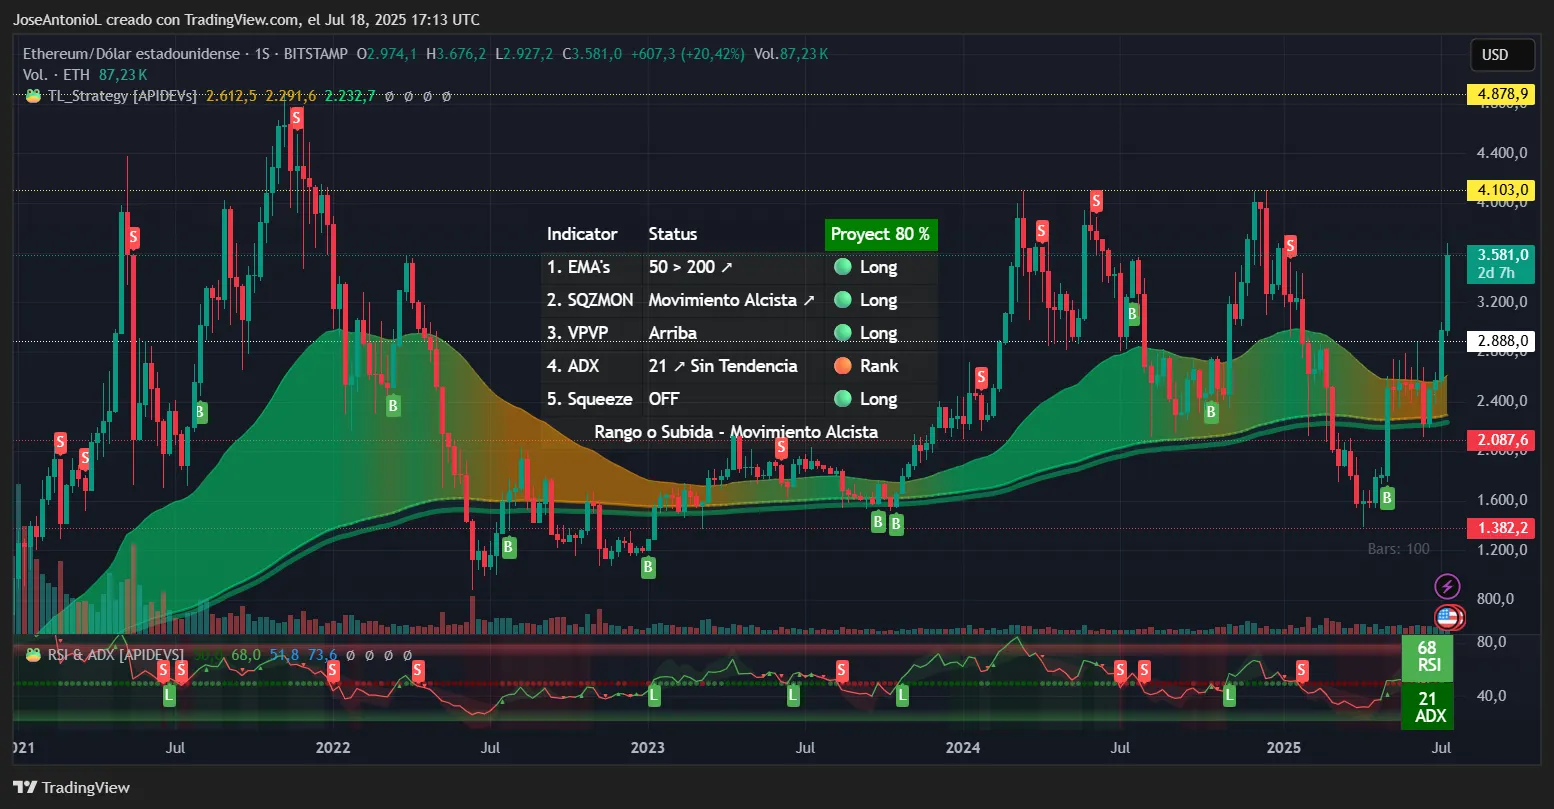The height and width of the screenshot is (809, 1554).
Task: Click the Proyect 80 % button
Action: click(x=880, y=234)
